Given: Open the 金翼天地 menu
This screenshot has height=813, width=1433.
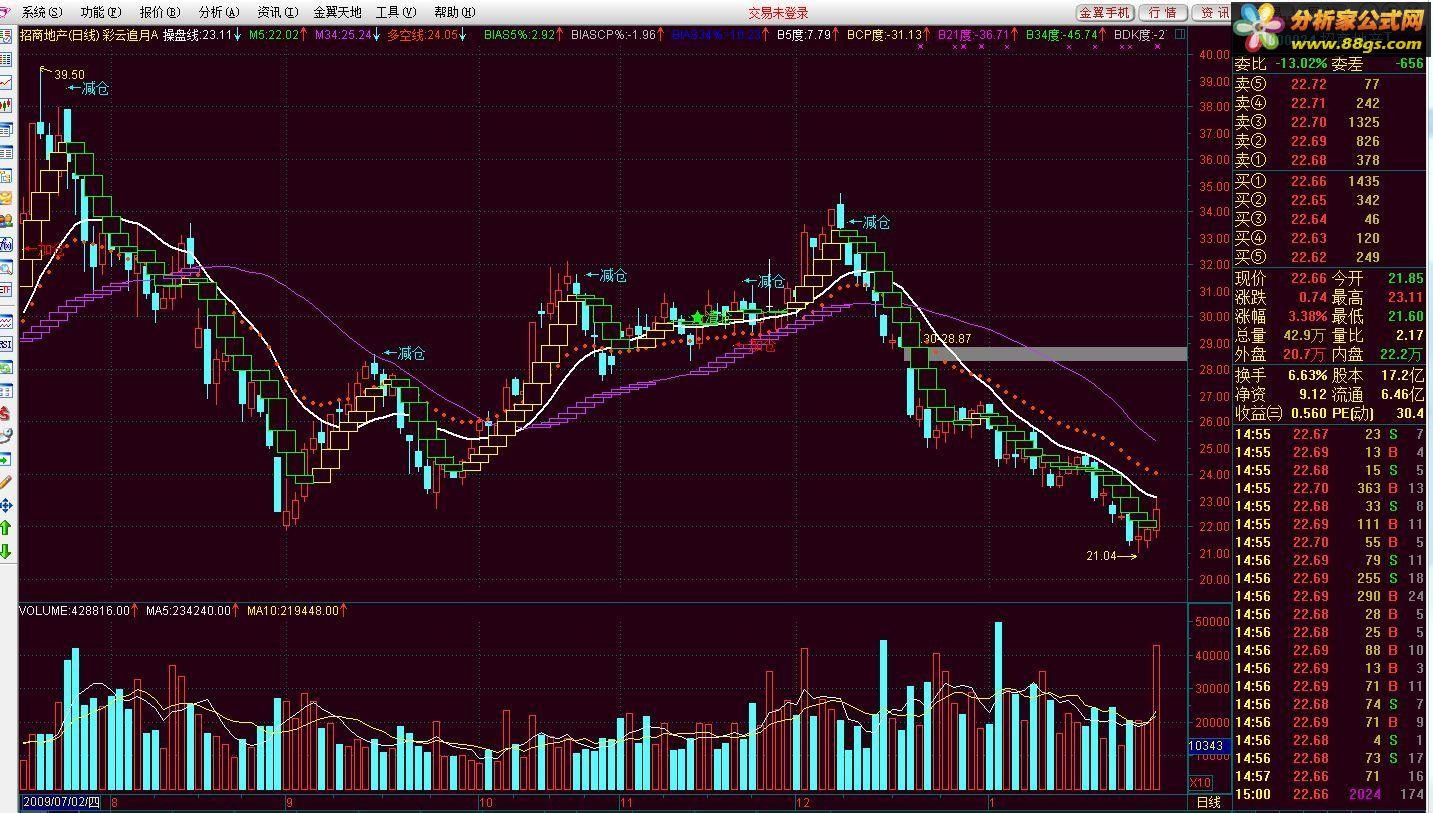Looking at the screenshot, I should pyautogui.click(x=337, y=12).
